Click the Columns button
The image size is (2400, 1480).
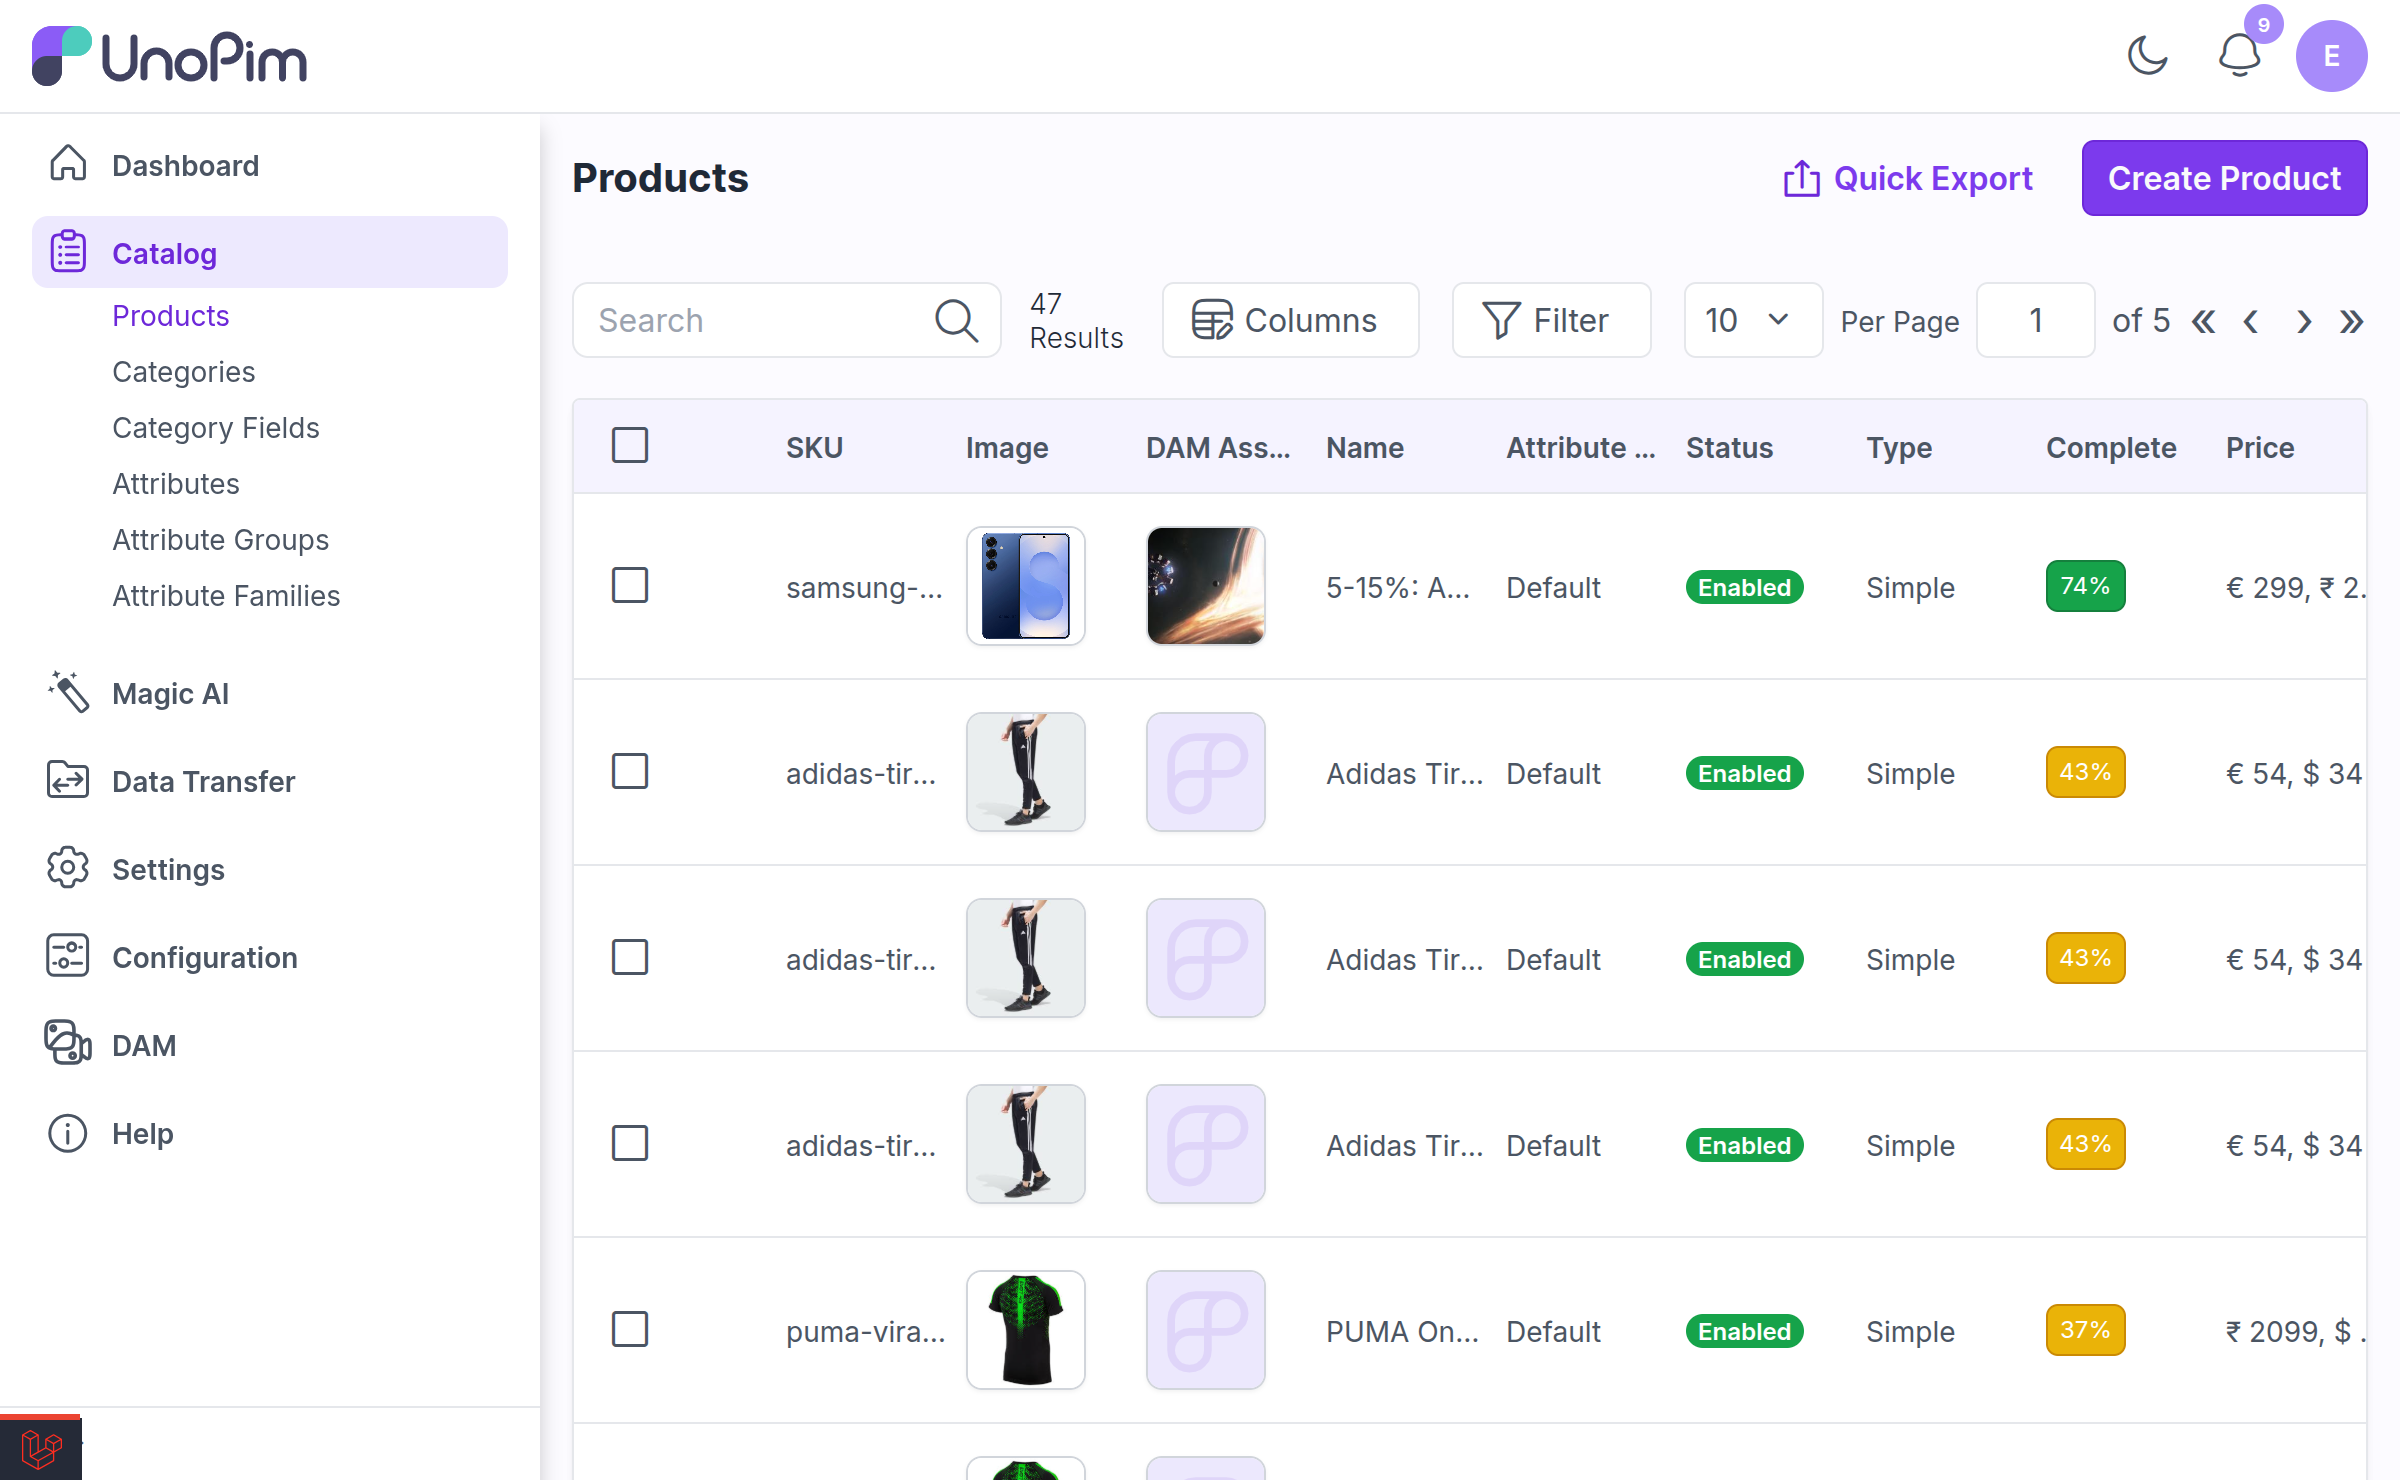pos(1290,320)
